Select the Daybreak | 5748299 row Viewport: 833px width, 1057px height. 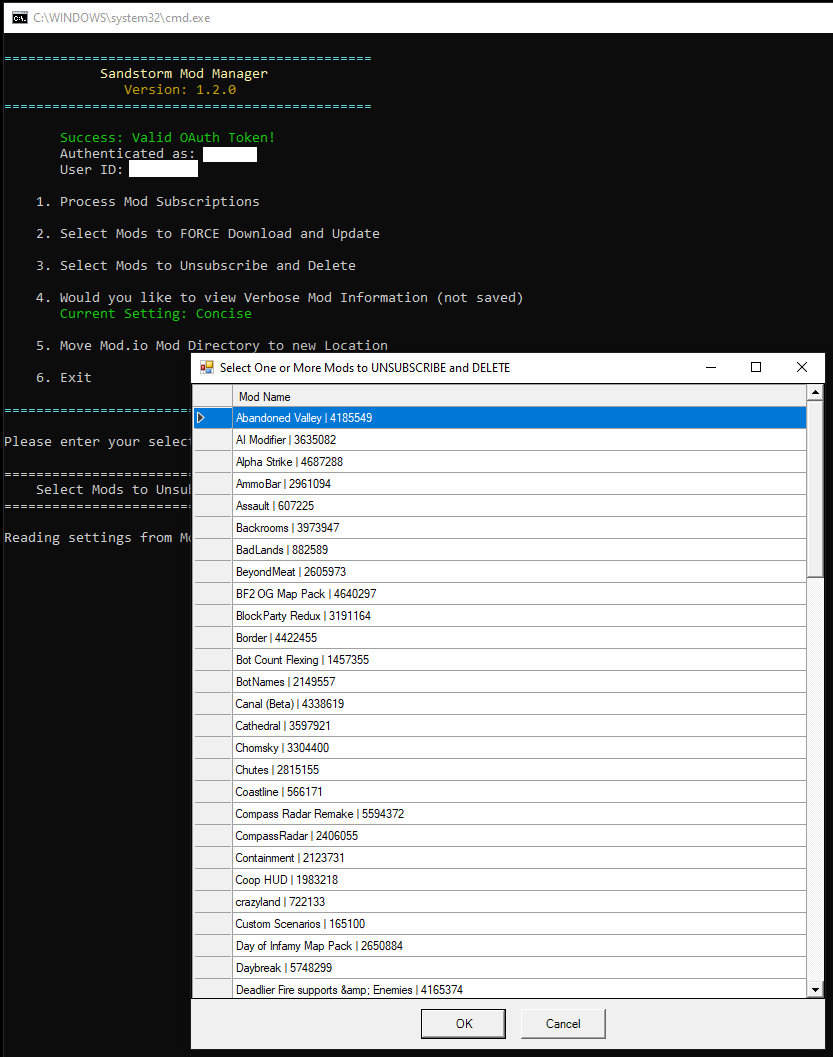coord(519,968)
